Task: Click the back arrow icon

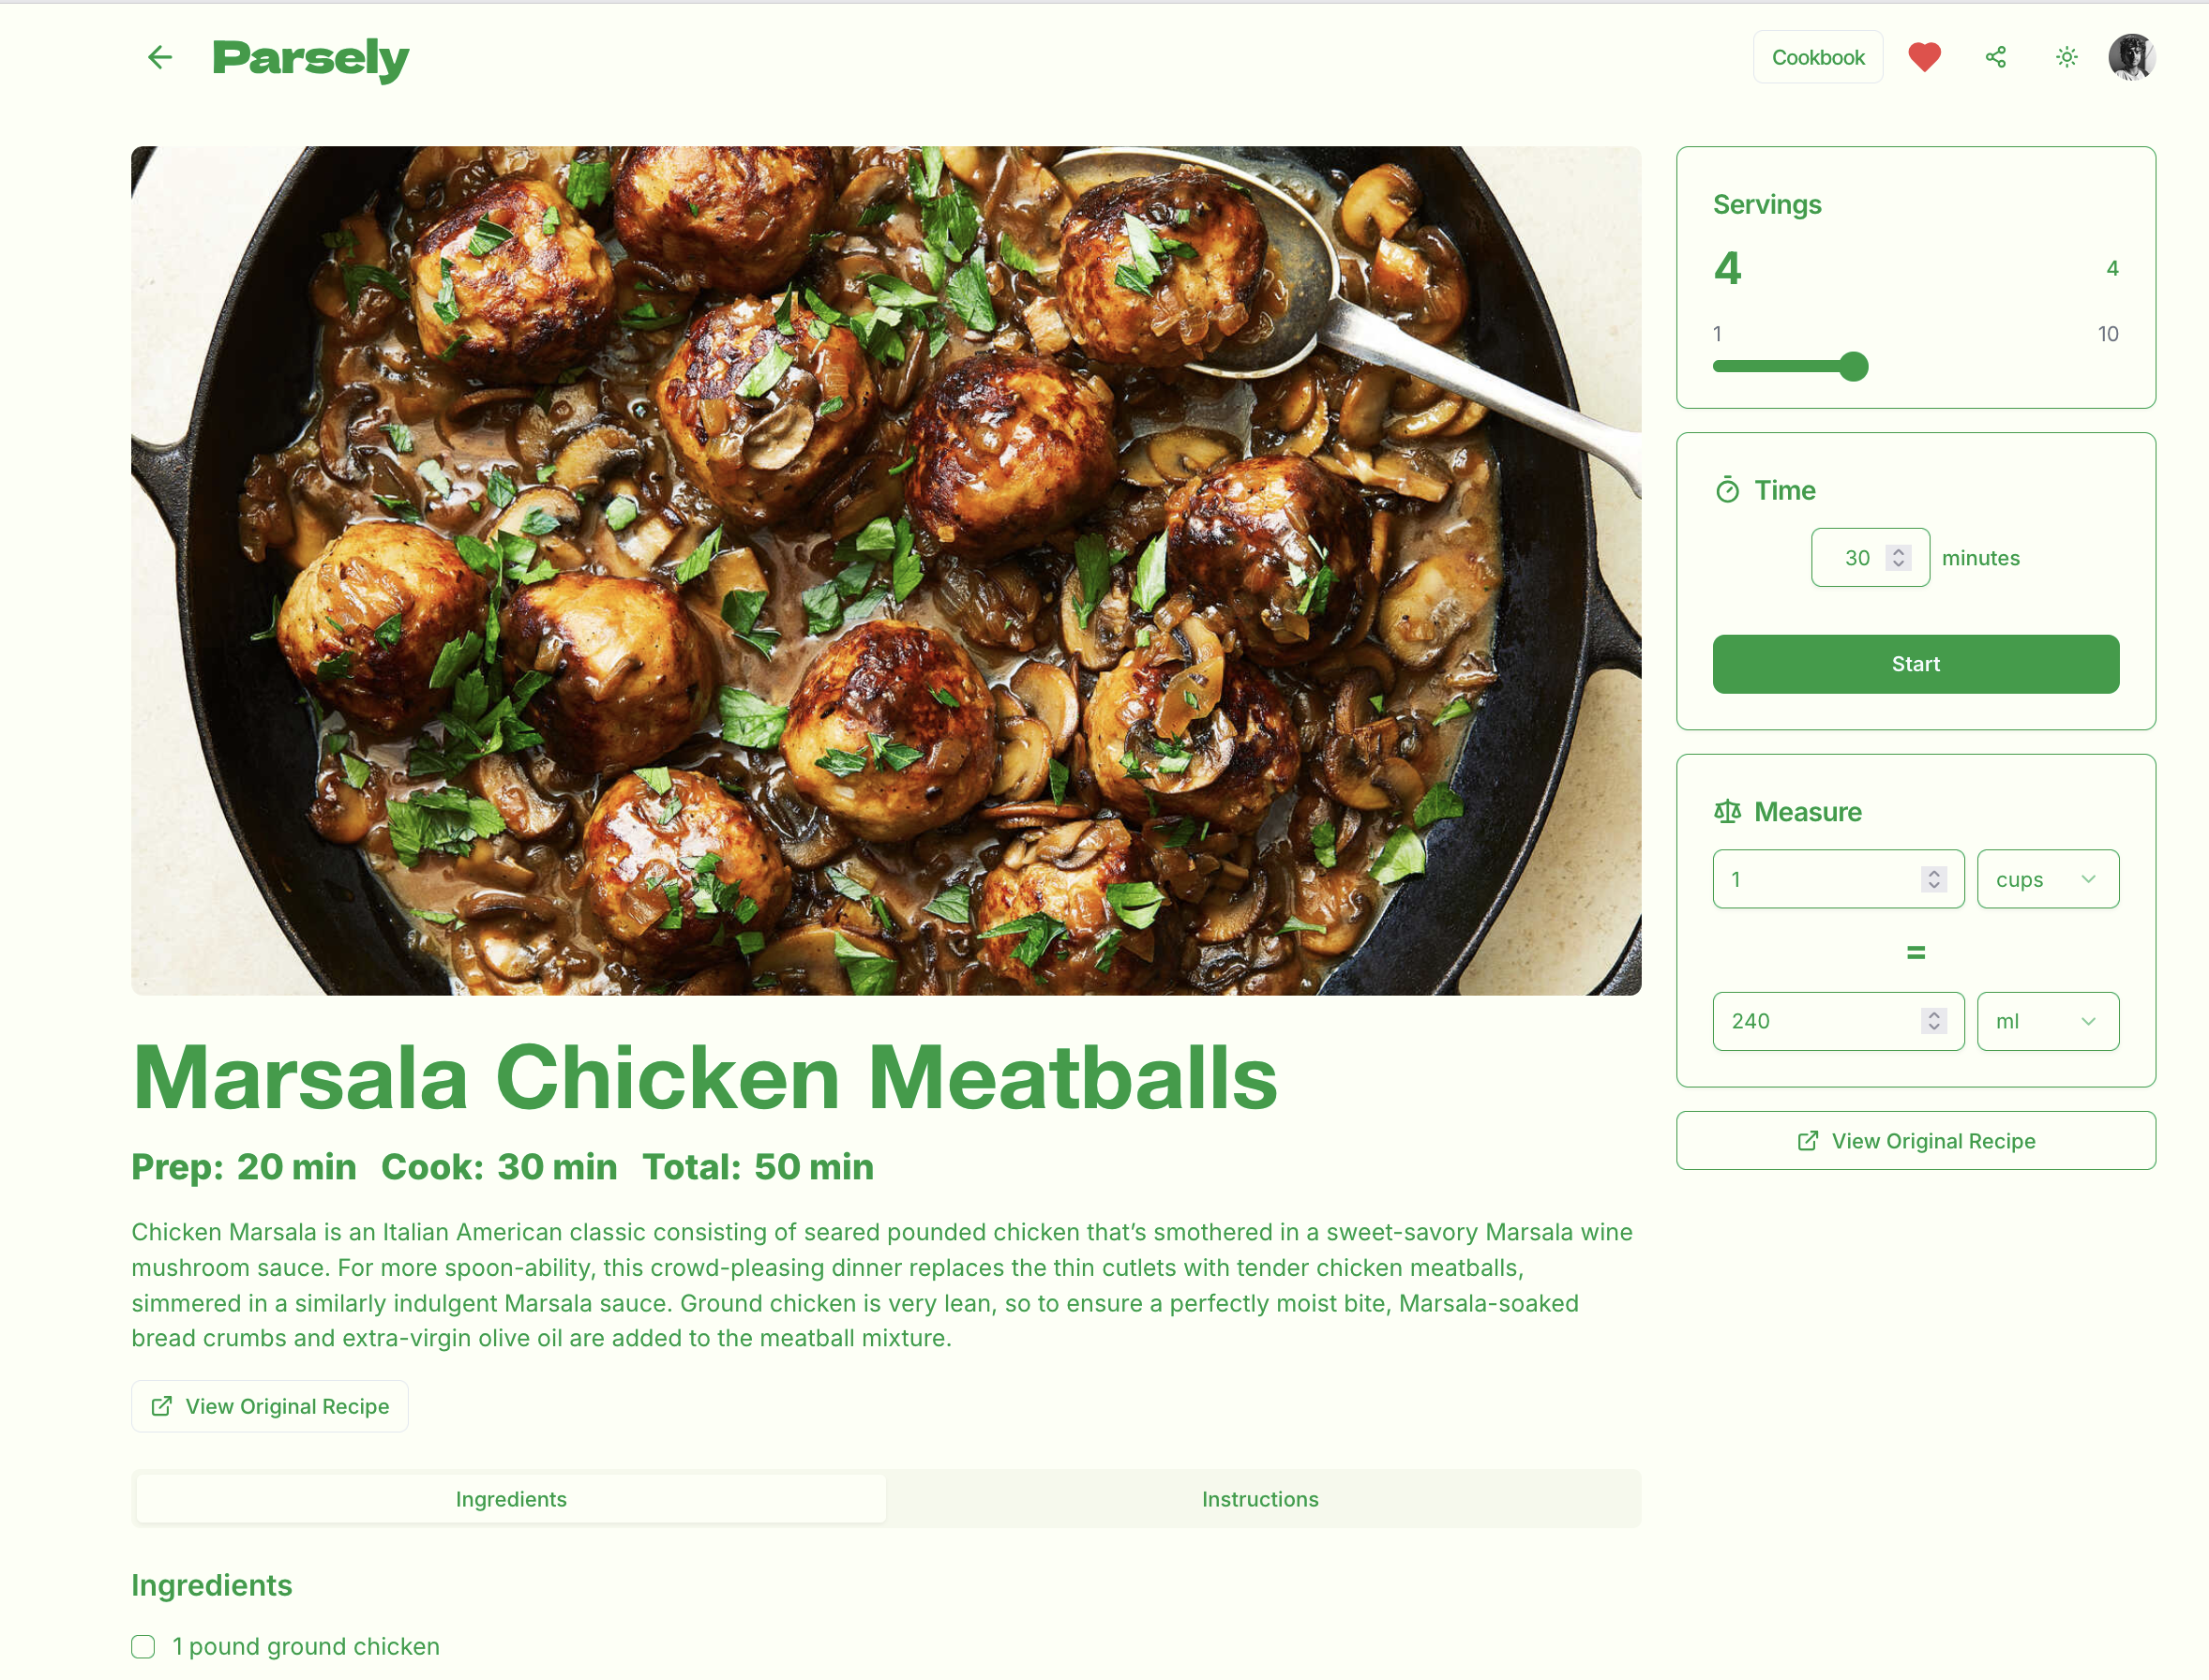Action: (x=160, y=57)
